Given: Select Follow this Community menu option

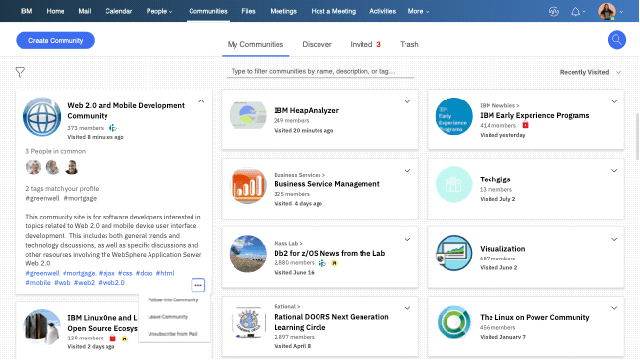Looking at the screenshot, I should 173,300.
